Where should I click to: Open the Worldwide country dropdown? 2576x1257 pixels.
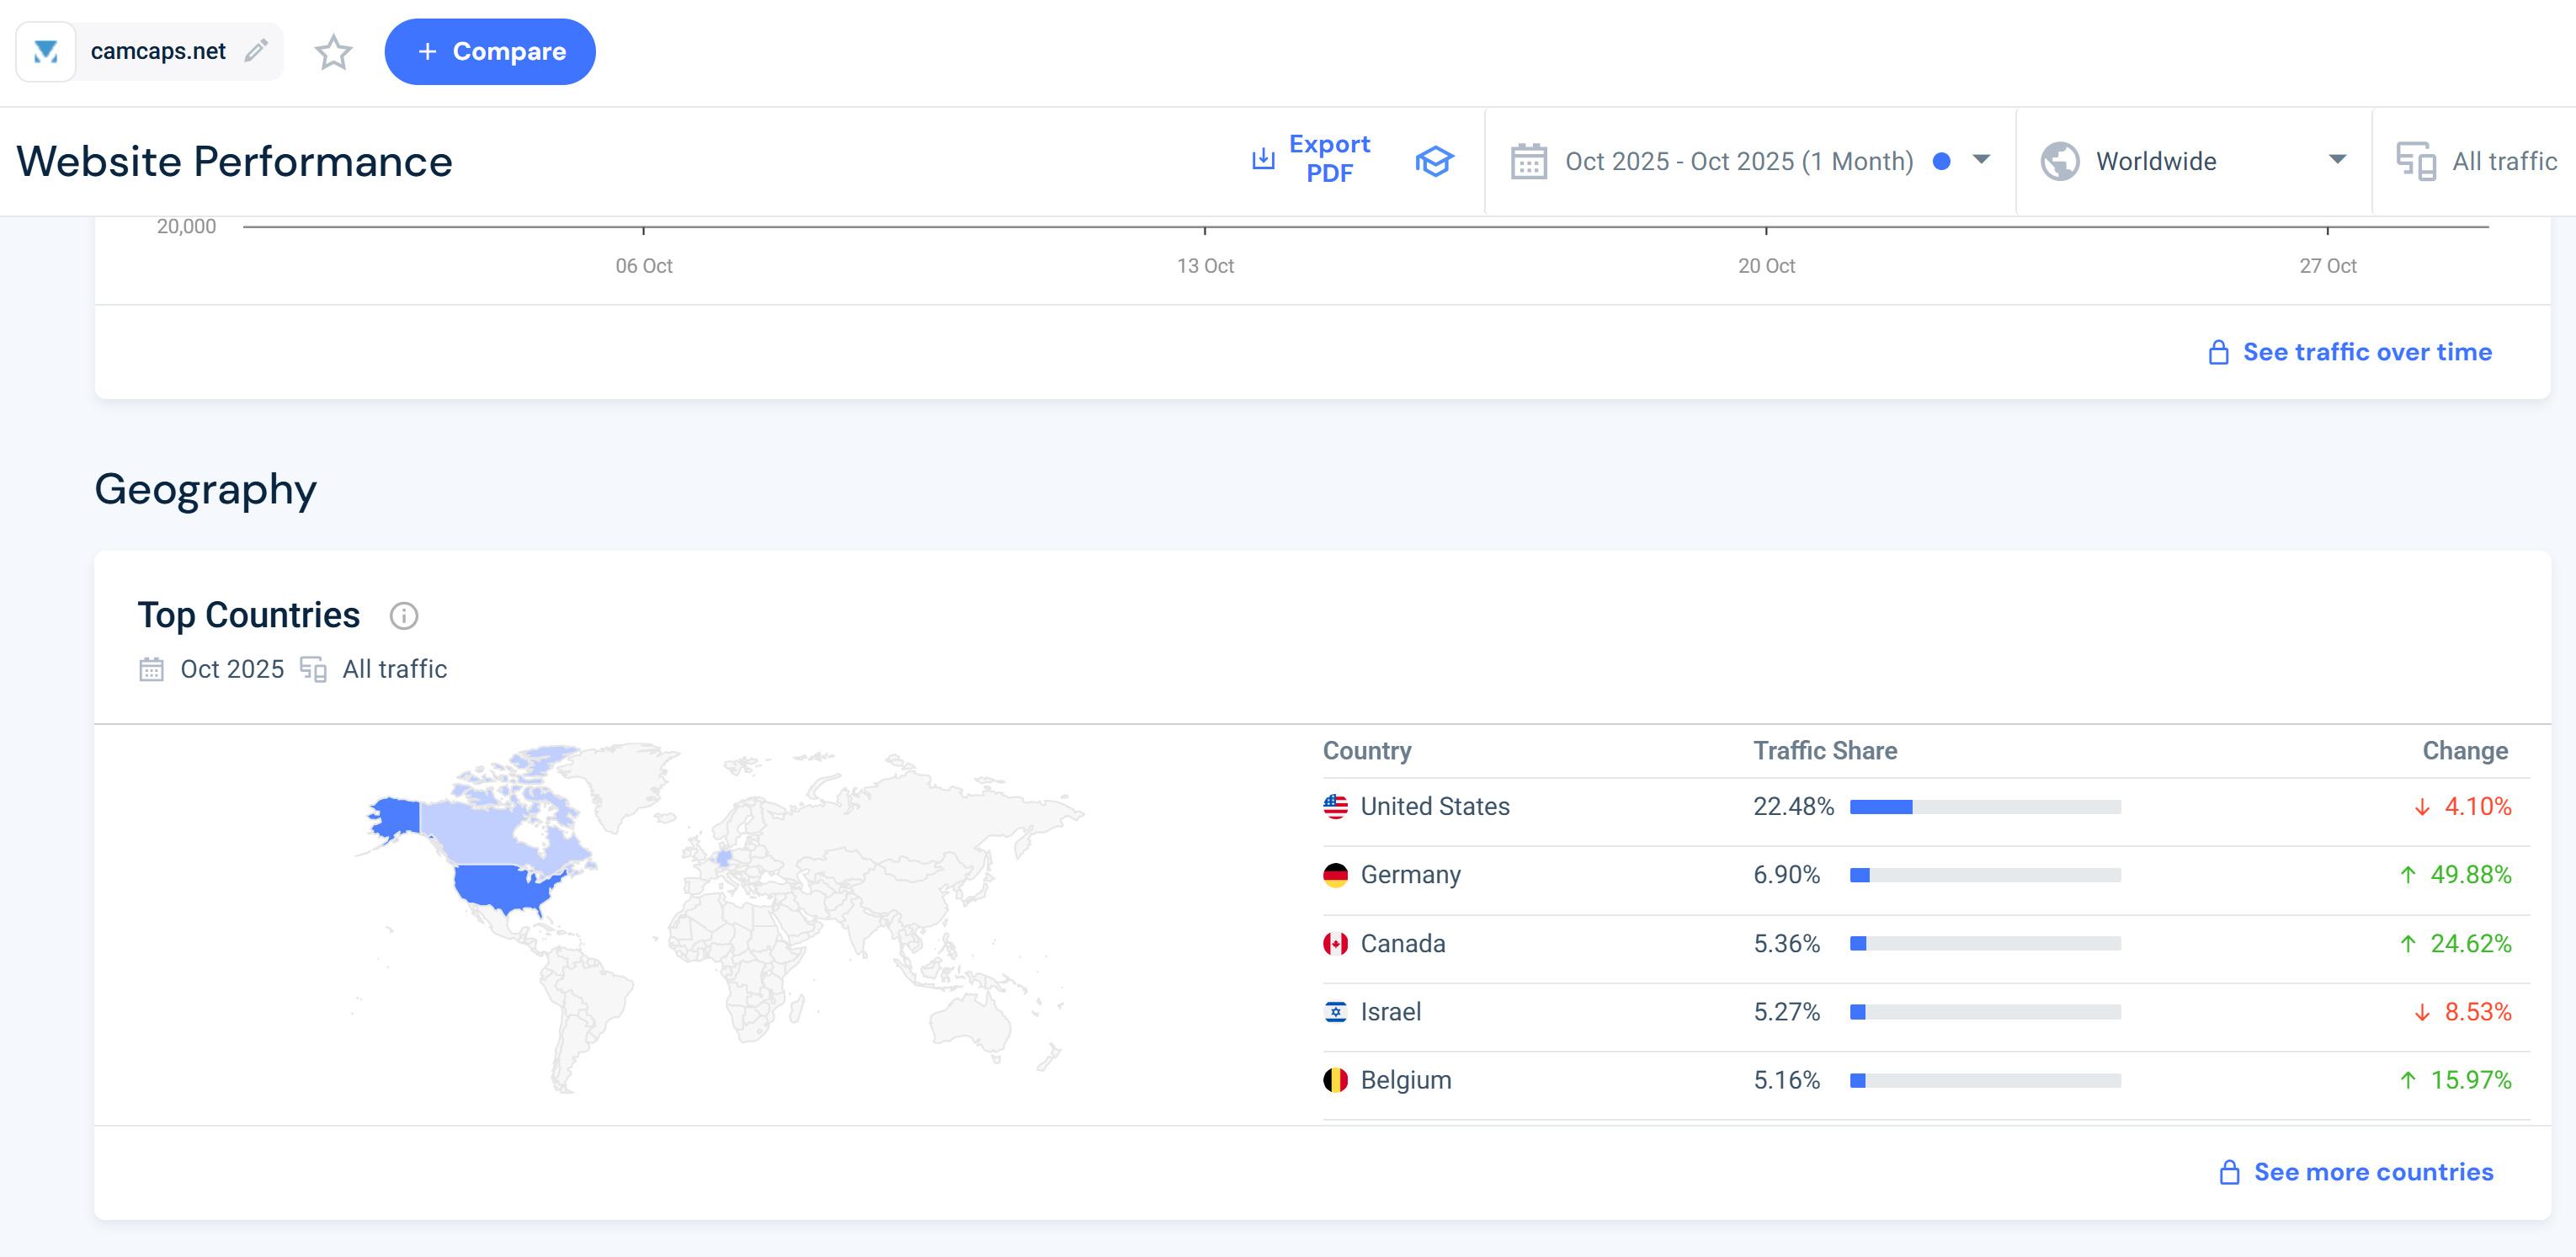click(x=2336, y=160)
